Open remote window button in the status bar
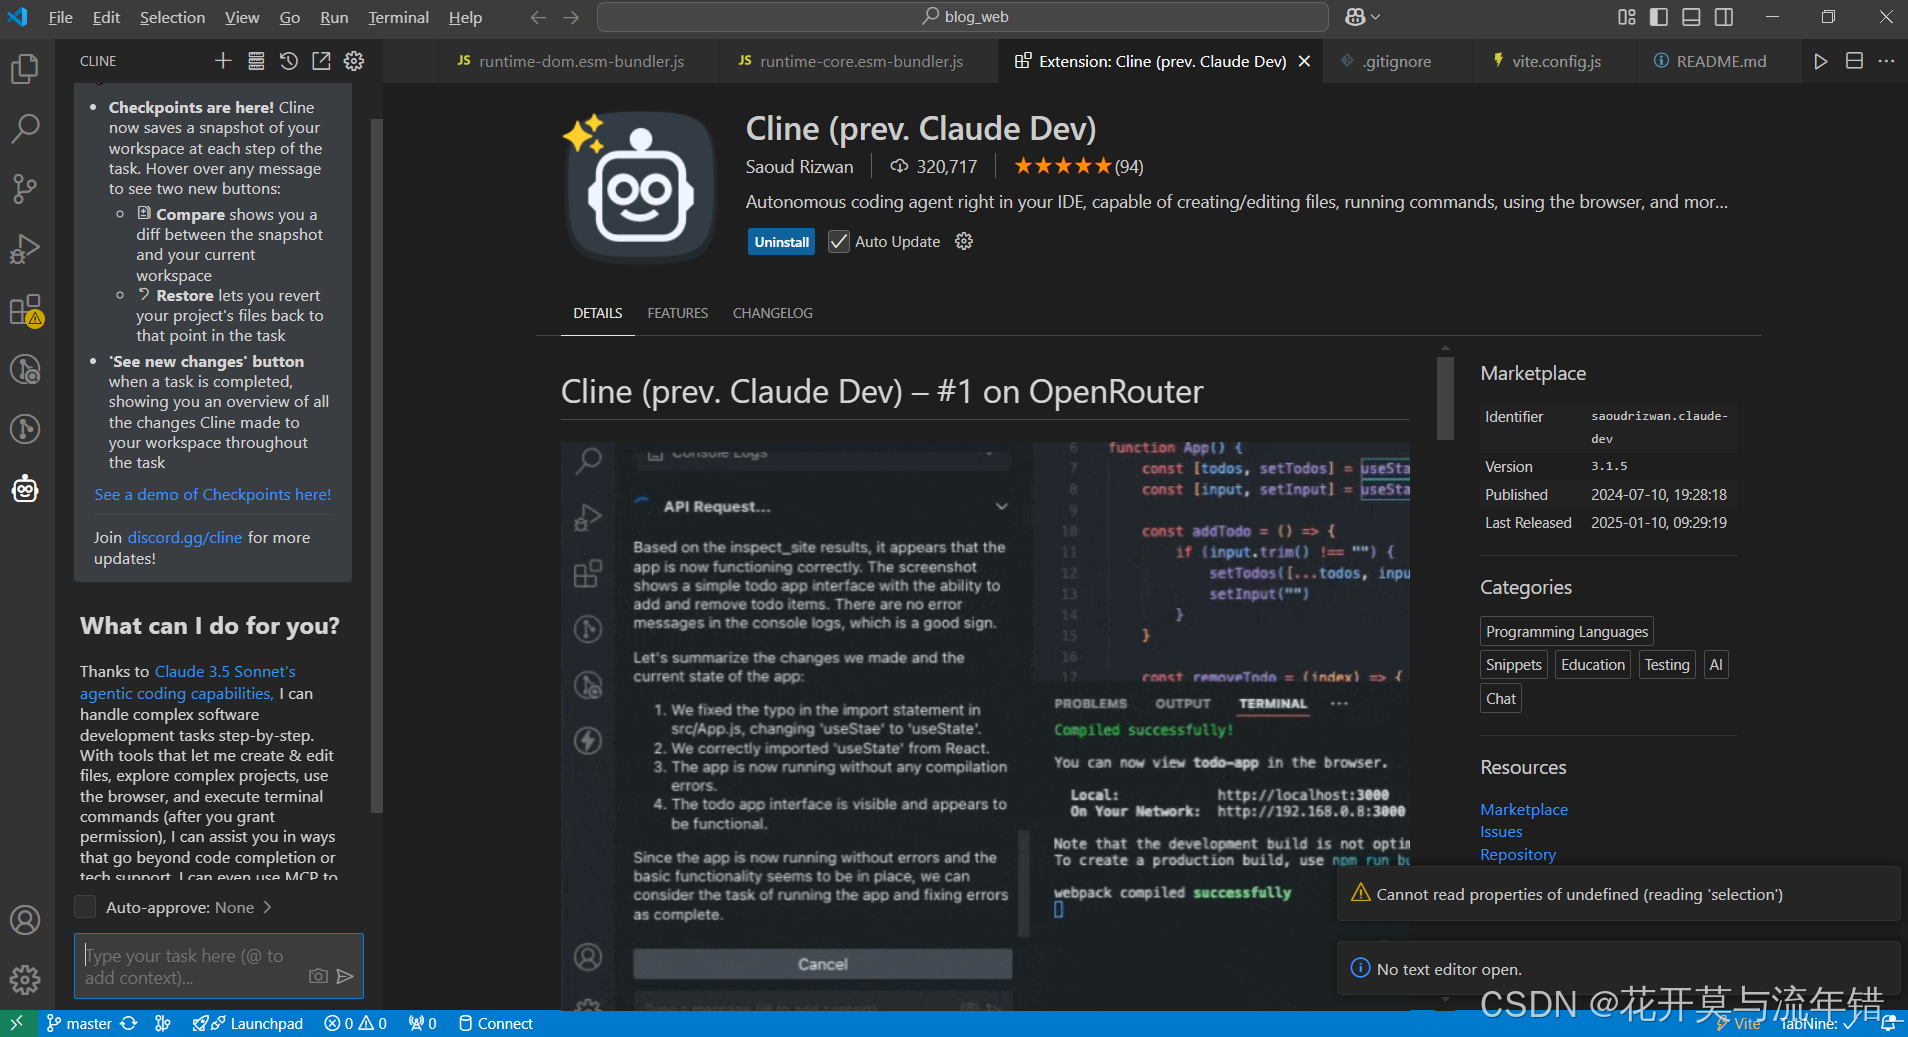The width and height of the screenshot is (1908, 1037). (17, 1023)
